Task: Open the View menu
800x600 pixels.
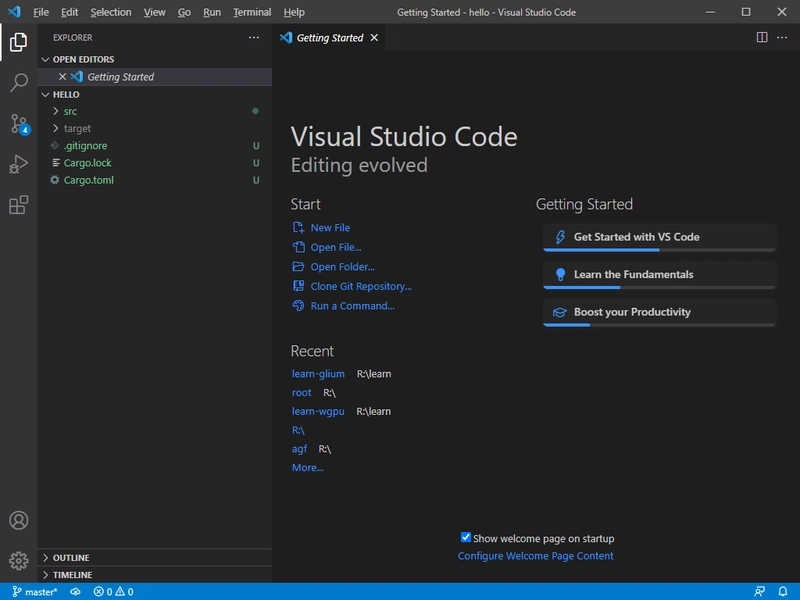Action: click(x=154, y=12)
